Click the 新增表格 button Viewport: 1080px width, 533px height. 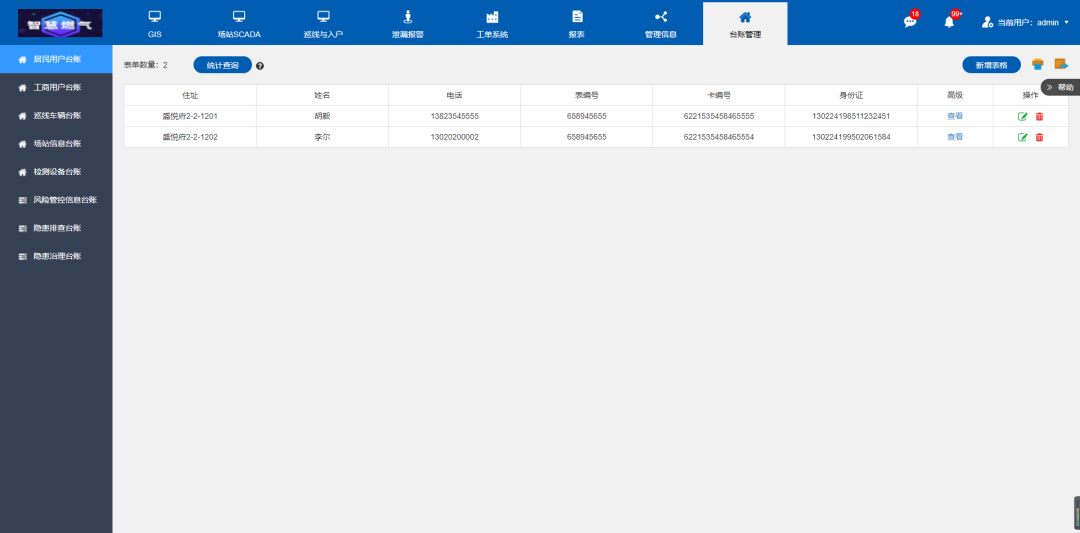pos(991,65)
